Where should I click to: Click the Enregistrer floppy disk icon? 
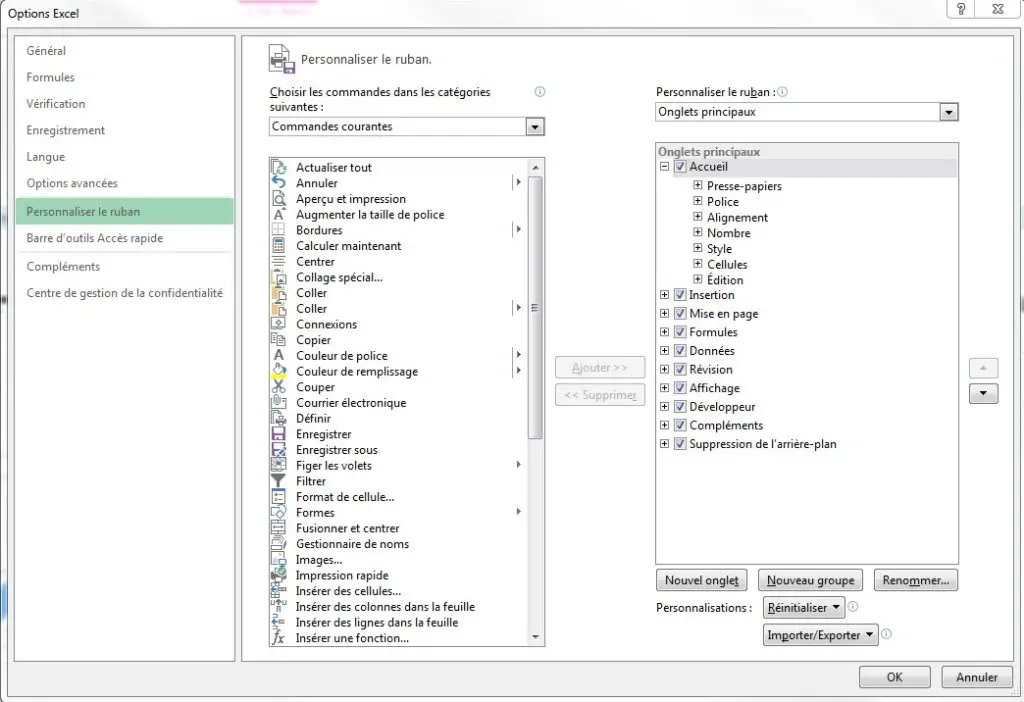(x=279, y=434)
